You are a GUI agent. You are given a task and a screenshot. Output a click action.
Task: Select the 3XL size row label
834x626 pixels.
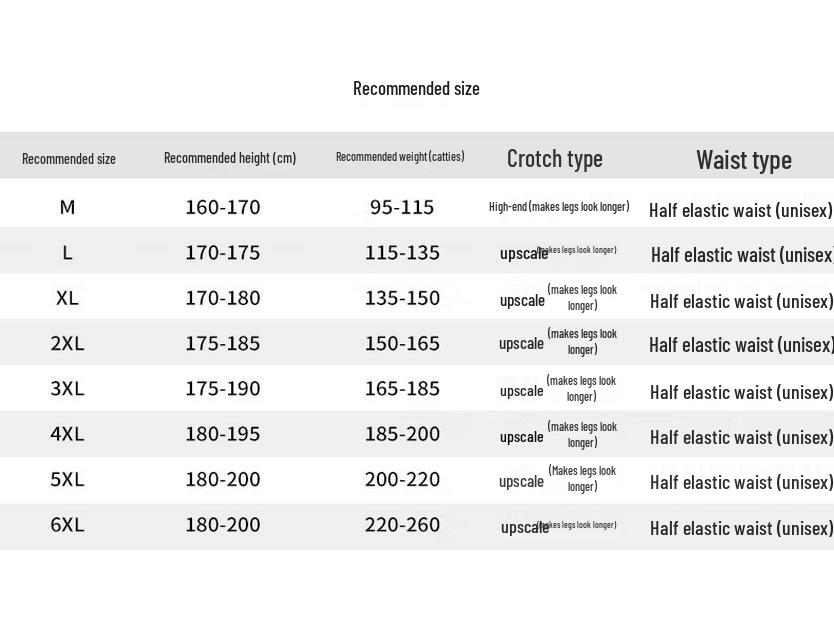[x=67, y=388]
